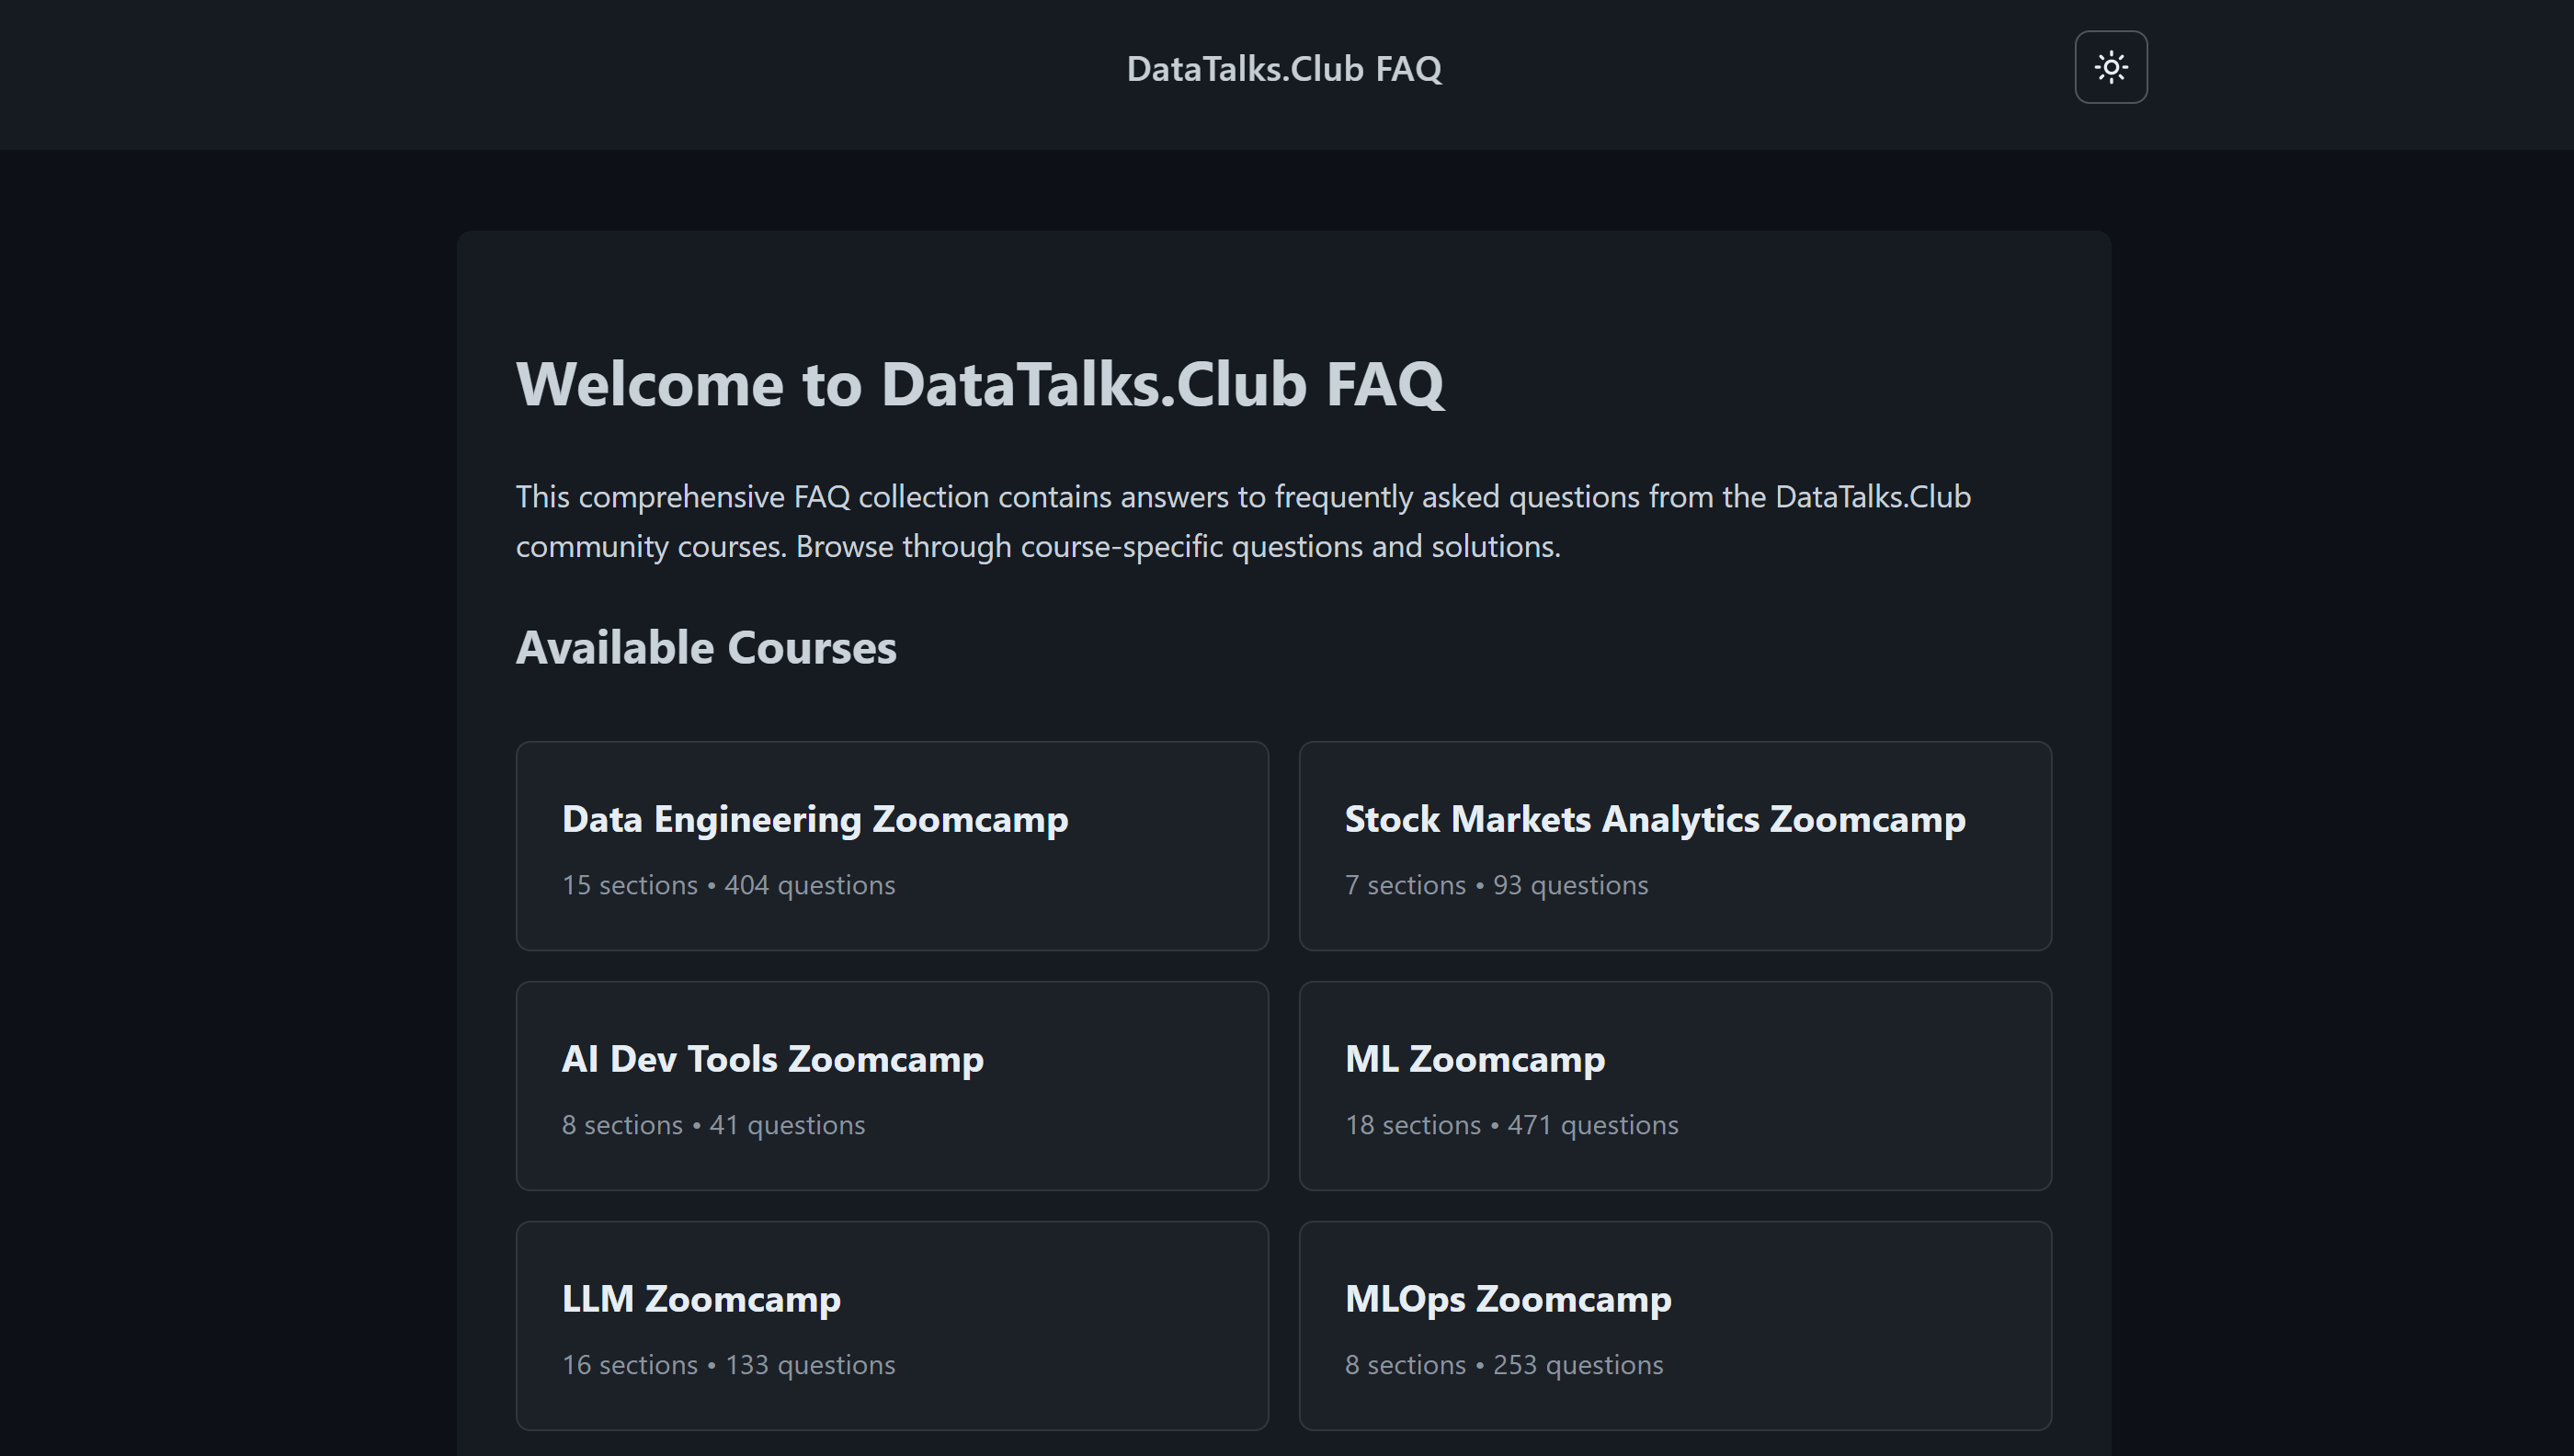Click the '8 sections • 41 questions' text
Viewport: 2574px width, 1456px height.
tap(713, 1125)
